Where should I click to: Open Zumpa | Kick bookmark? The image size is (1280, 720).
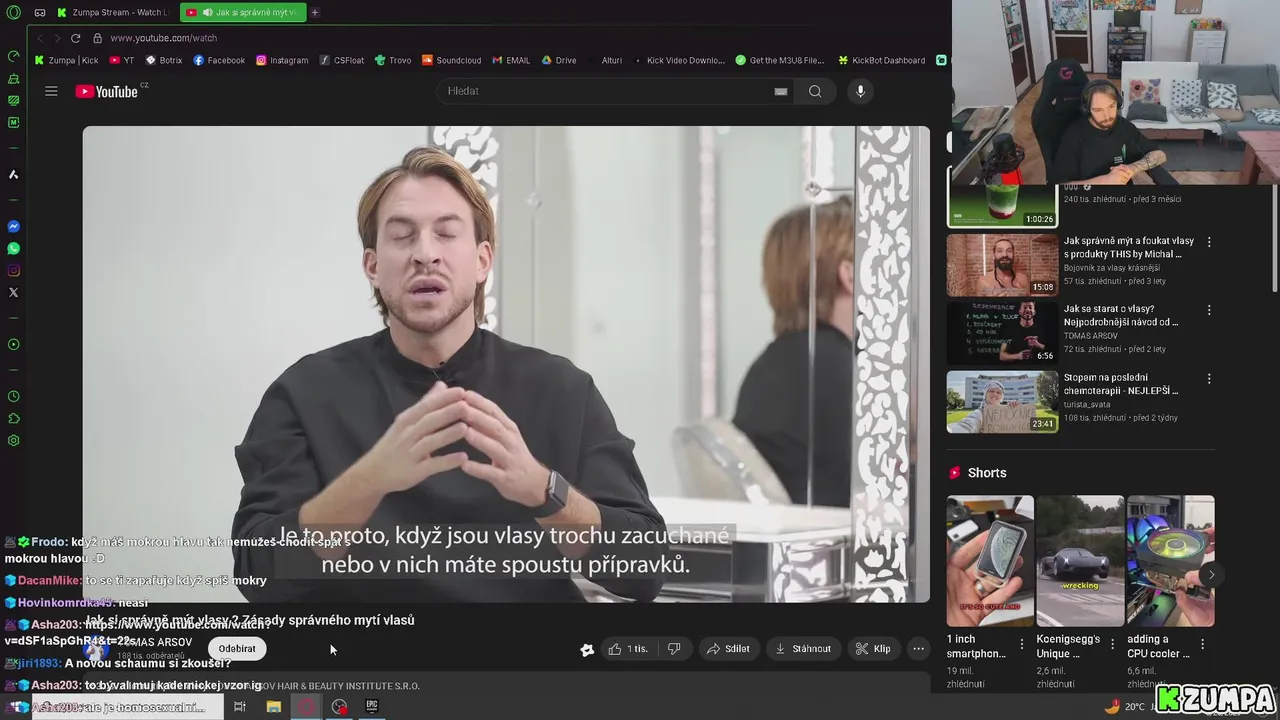click(x=67, y=60)
